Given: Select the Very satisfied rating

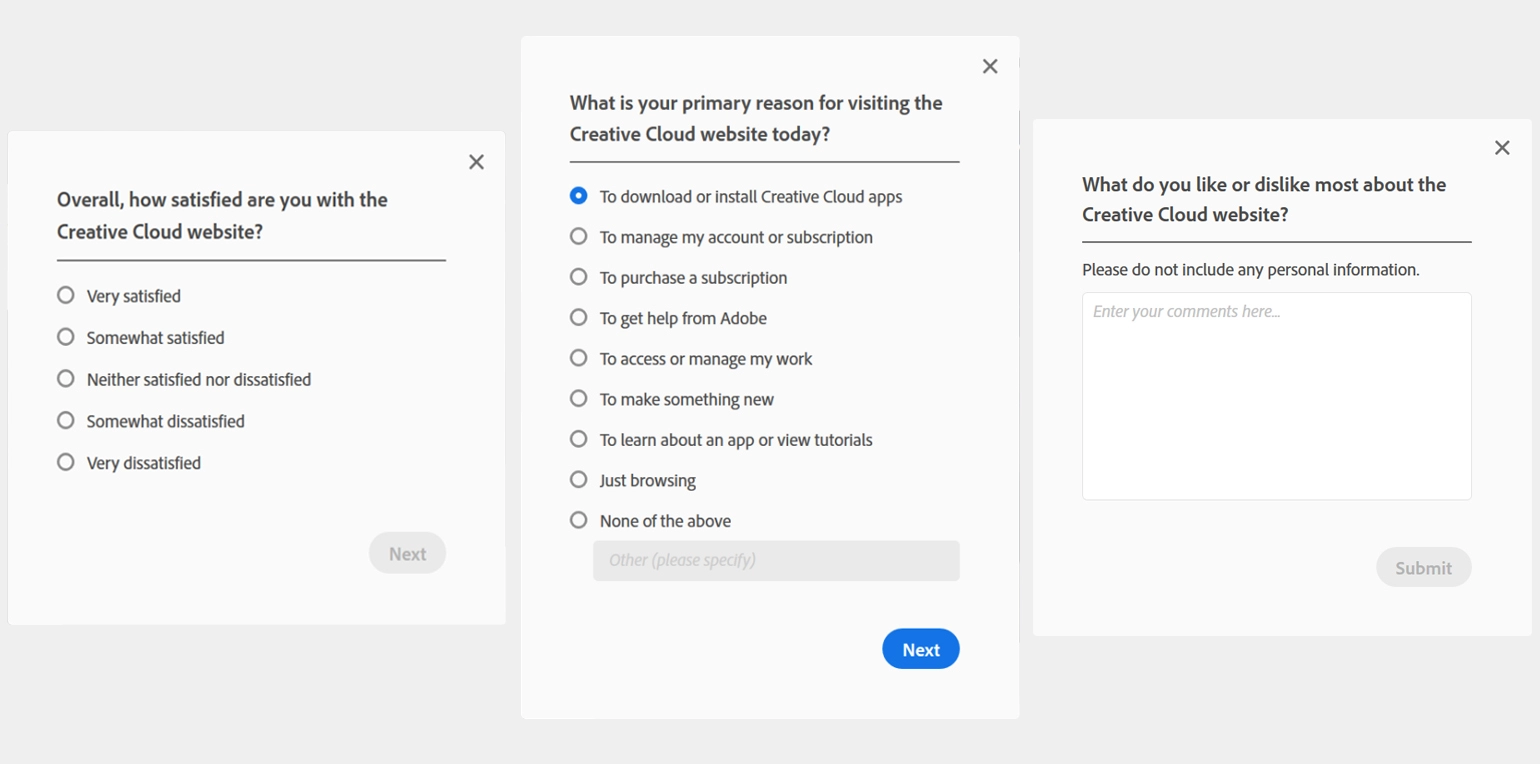Looking at the screenshot, I should 65,295.
